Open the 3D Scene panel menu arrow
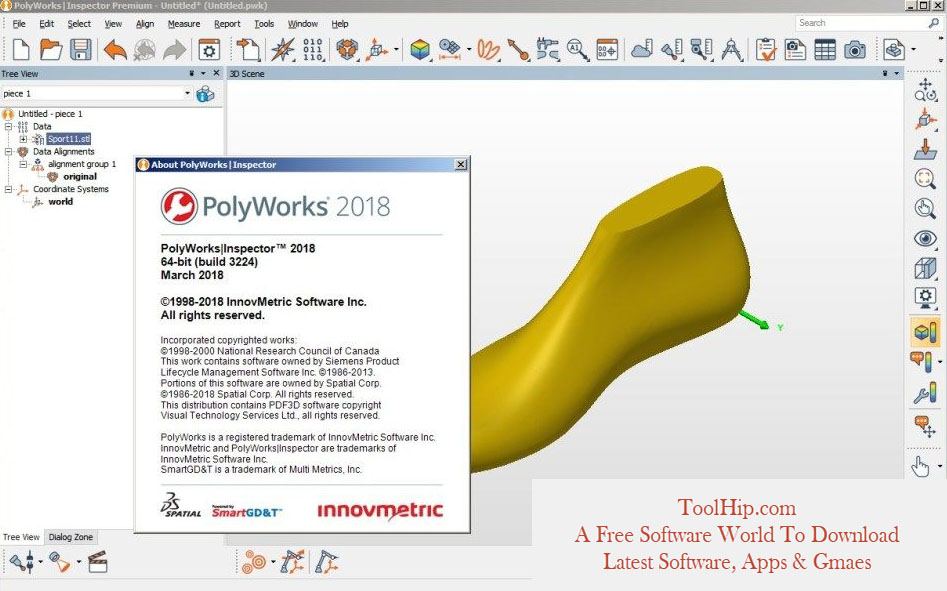 (x=897, y=73)
